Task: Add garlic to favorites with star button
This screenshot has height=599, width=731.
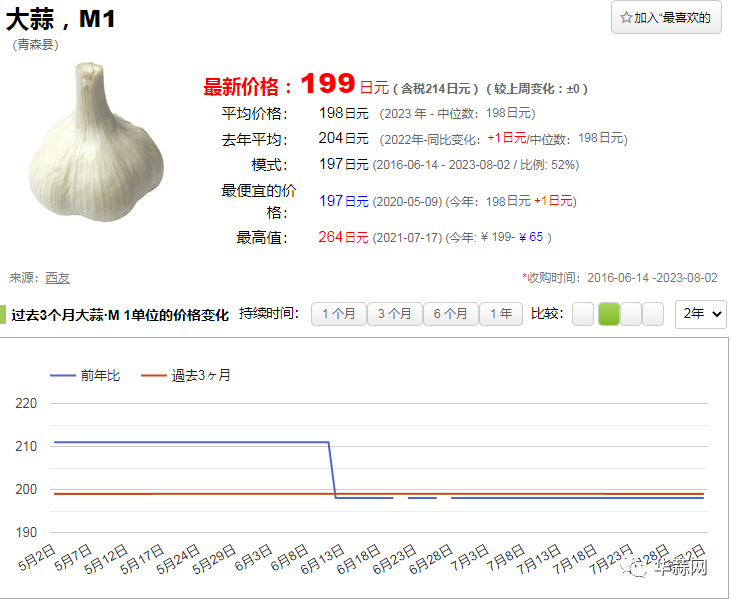Action: click(x=666, y=18)
